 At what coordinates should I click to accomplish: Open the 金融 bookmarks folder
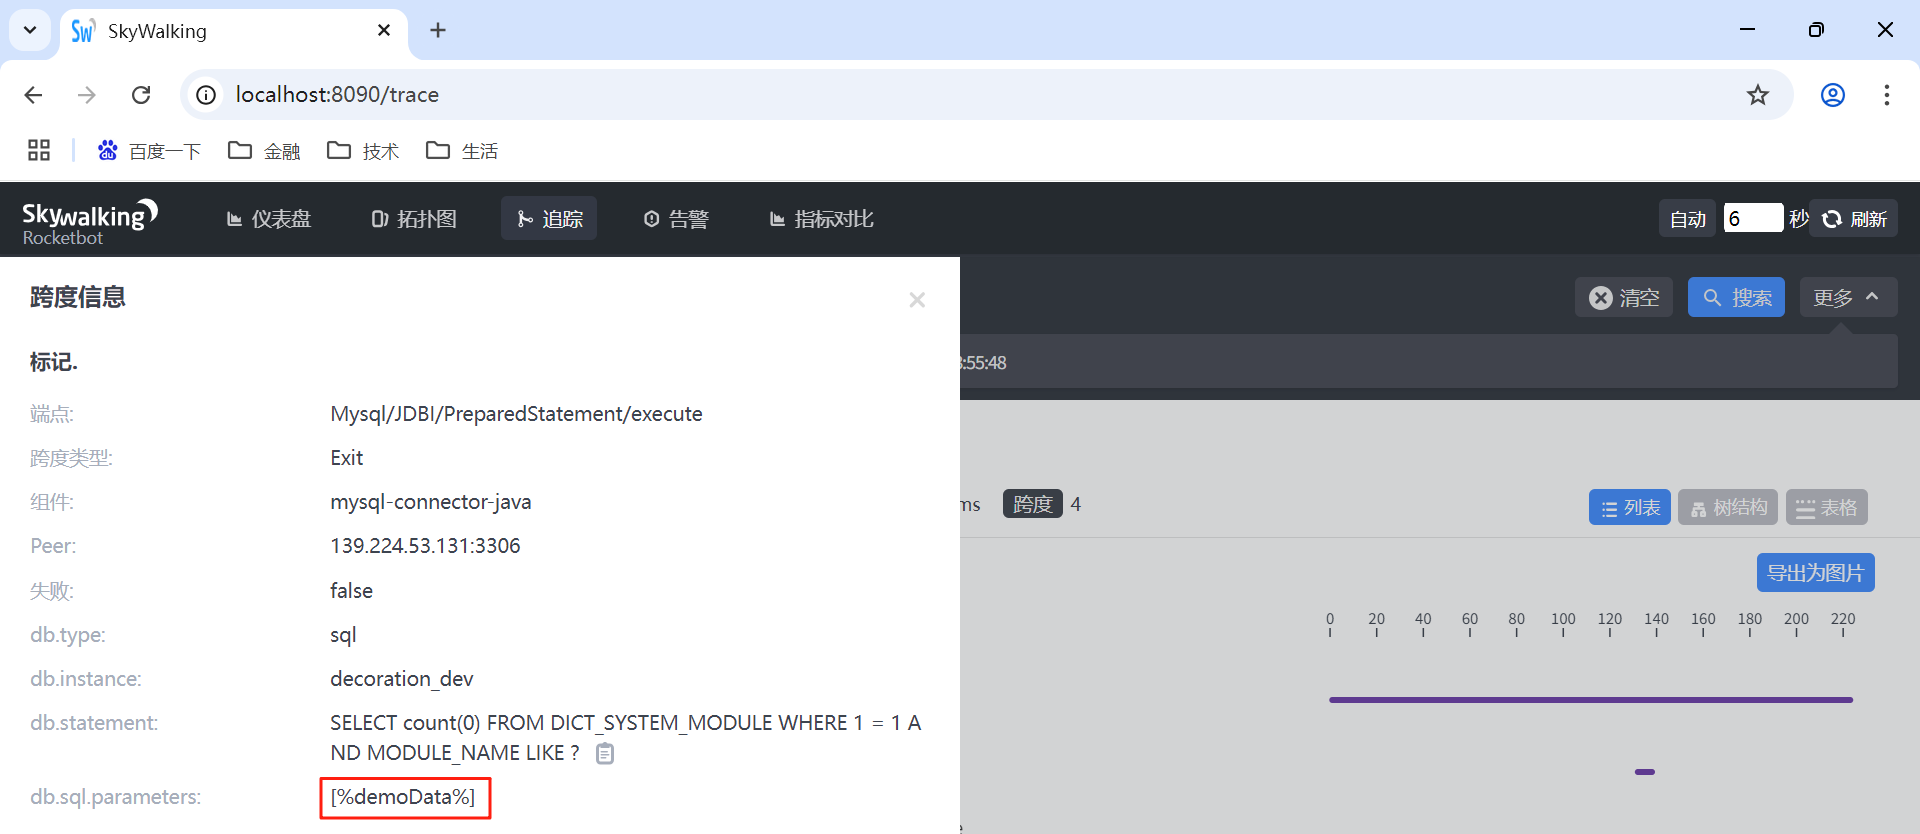tap(264, 151)
